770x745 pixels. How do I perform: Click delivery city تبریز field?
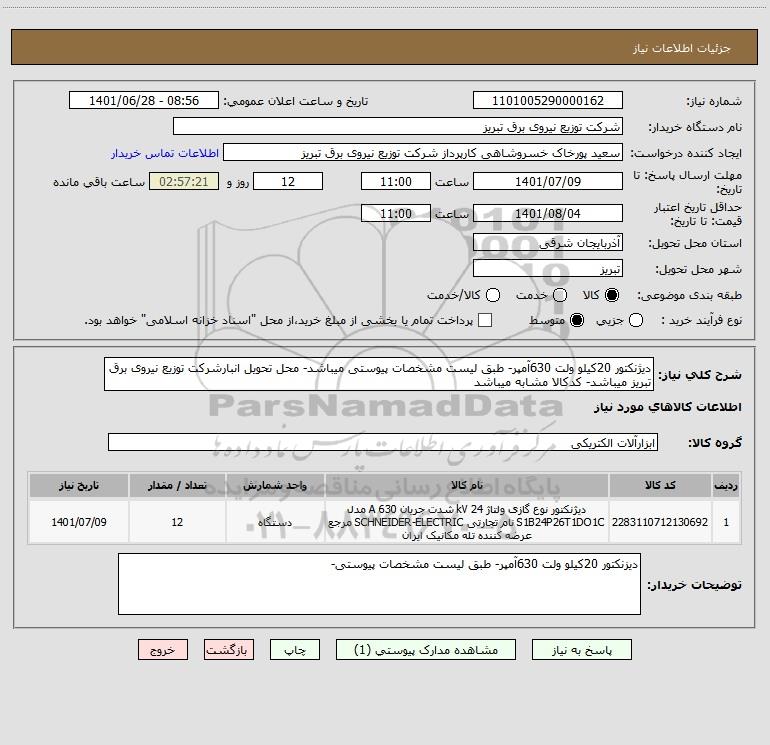click(548, 268)
